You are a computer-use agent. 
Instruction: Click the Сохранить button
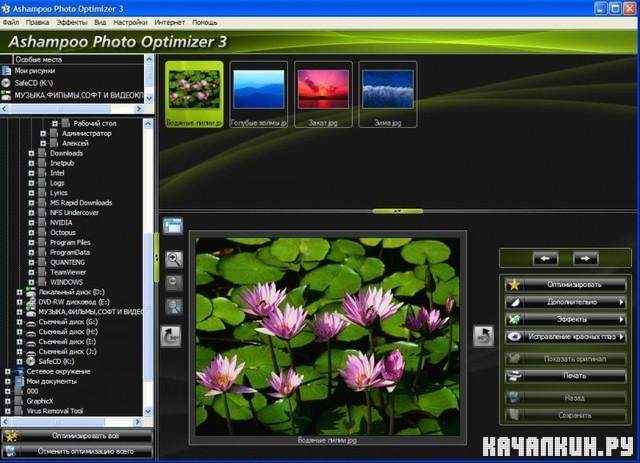(566, 415)
